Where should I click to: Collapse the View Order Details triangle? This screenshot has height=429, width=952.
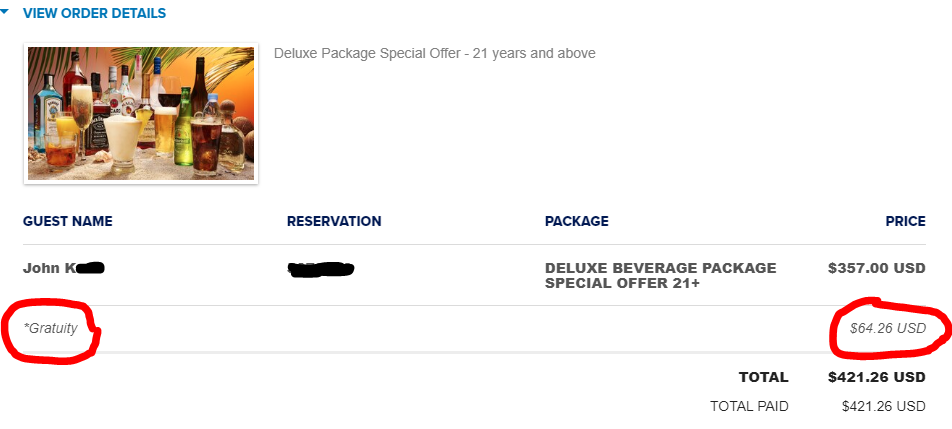tap(4, 12)
